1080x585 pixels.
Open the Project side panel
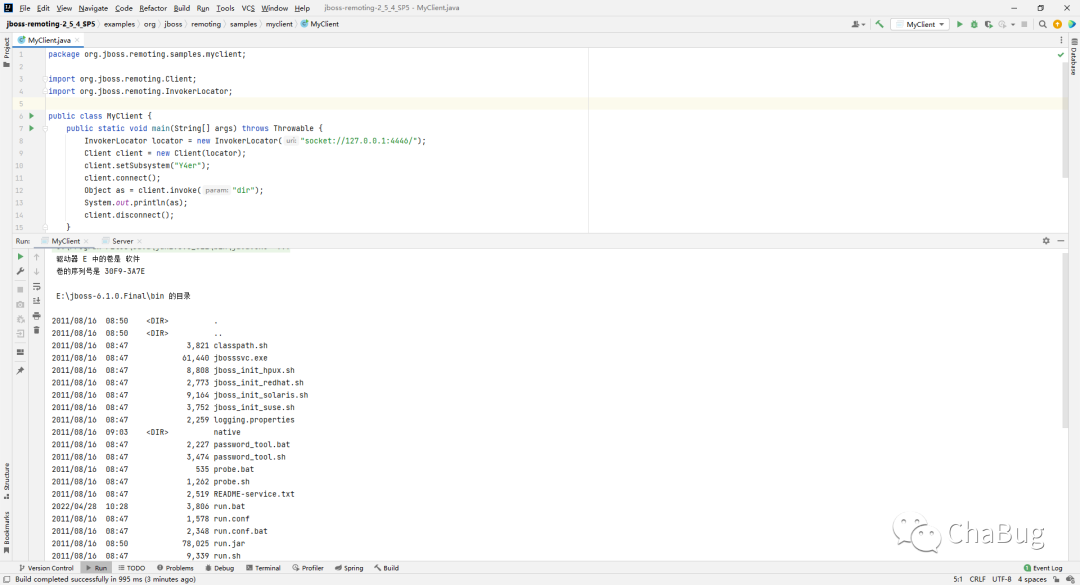[x=6, y=52]
